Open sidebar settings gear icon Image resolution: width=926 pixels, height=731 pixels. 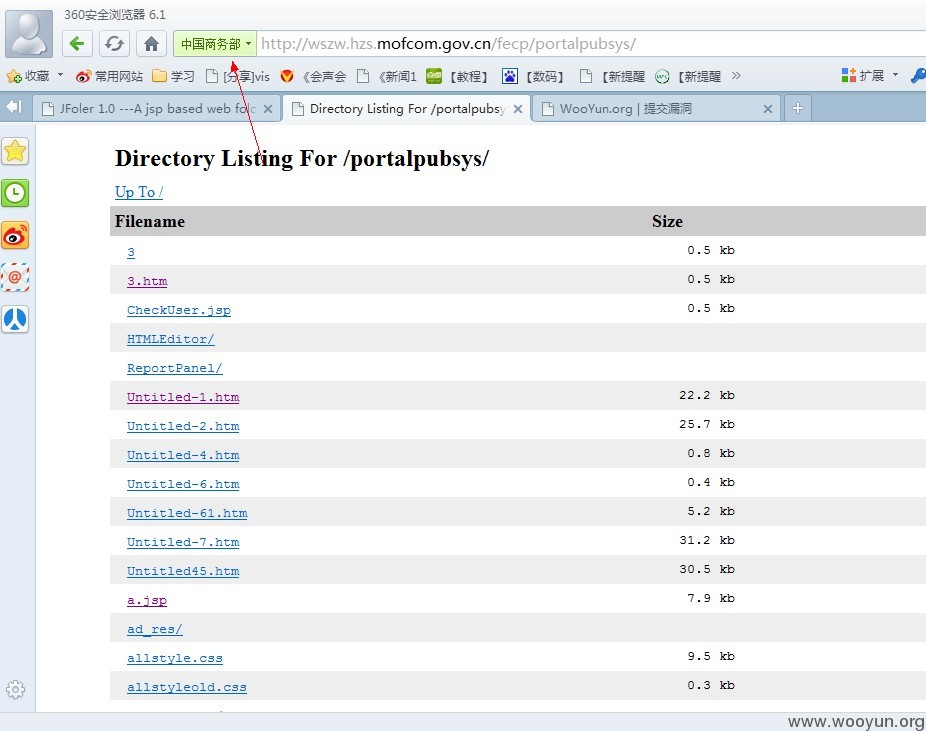point(15,689)
